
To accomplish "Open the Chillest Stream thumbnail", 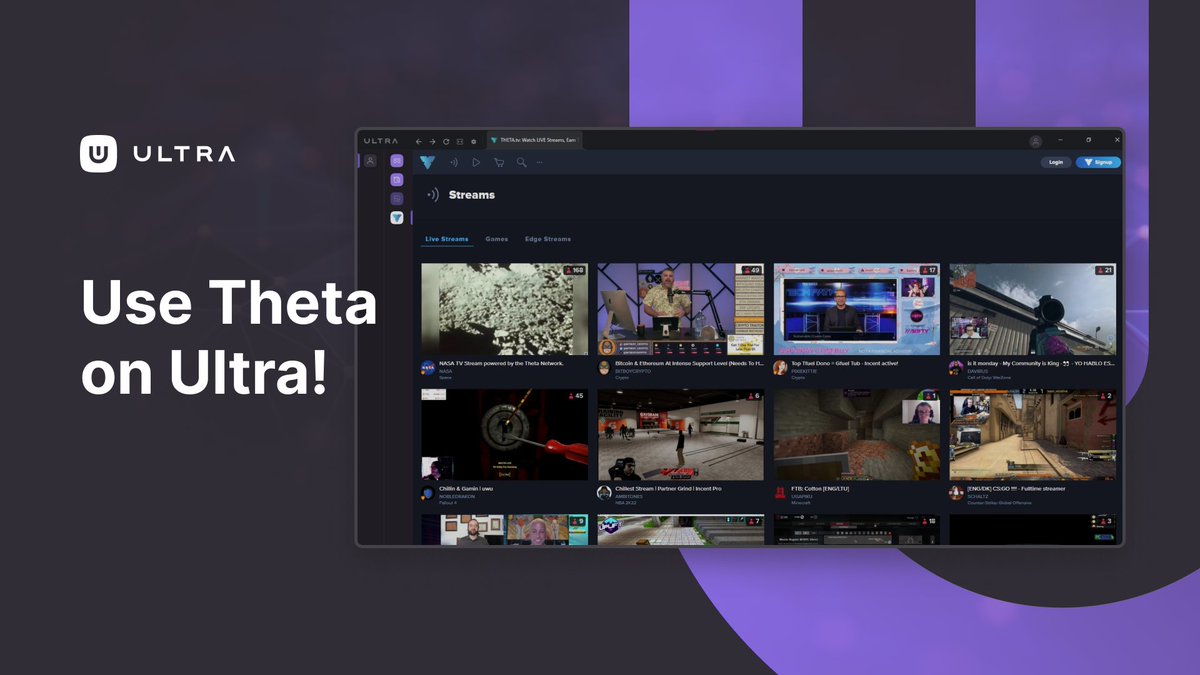I will 681,435.
